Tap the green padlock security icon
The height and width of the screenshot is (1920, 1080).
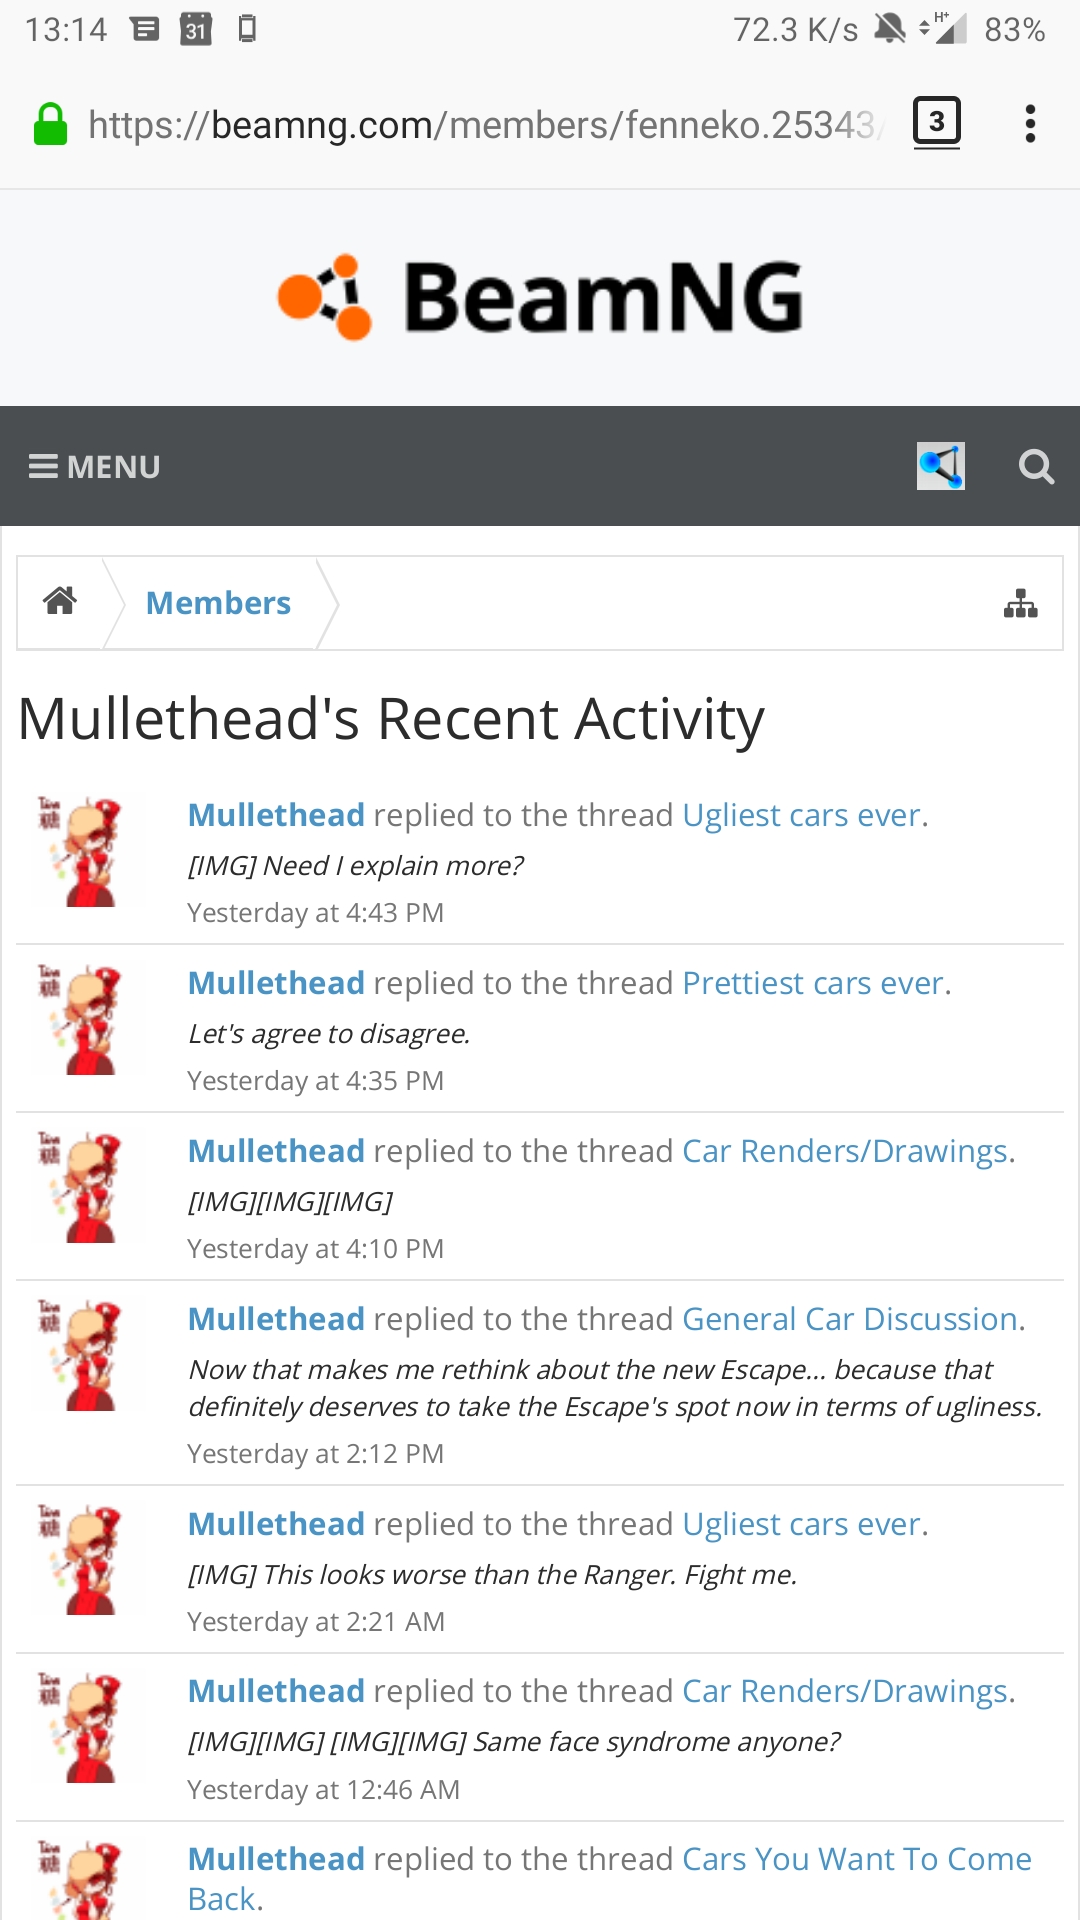[50, 125]
